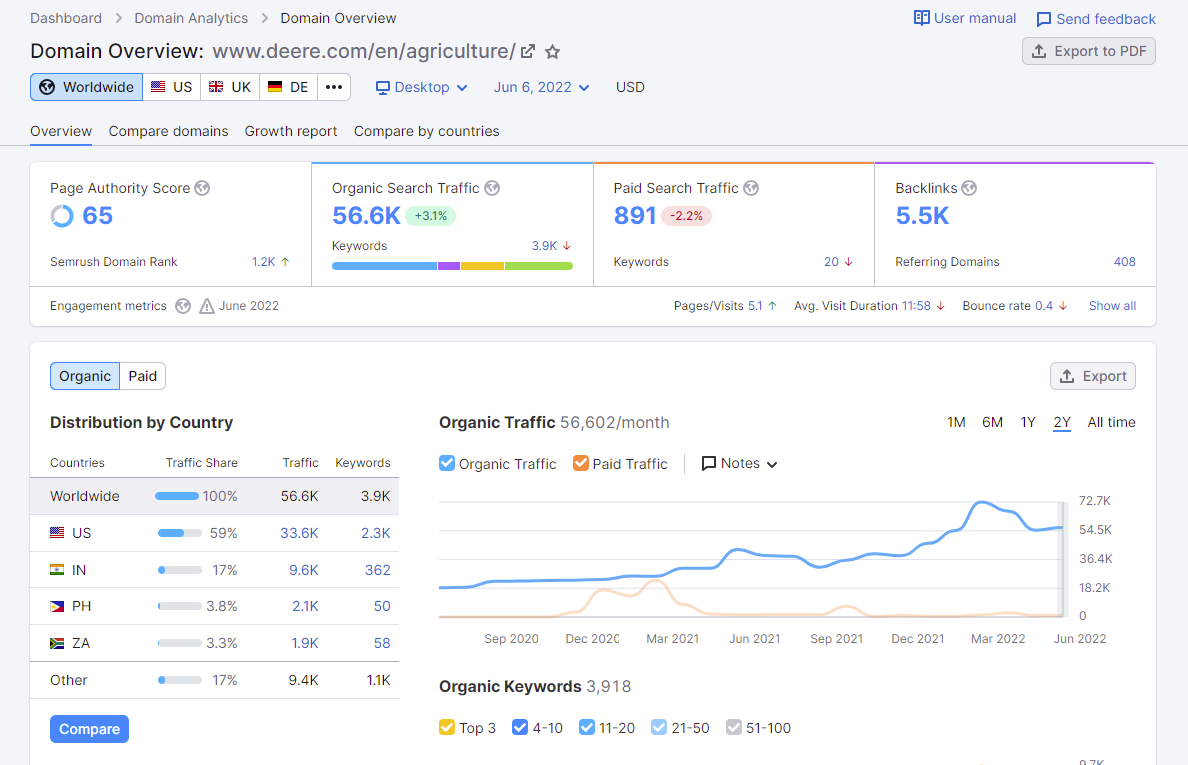1188x765 pixels.
Task: Select the UK database tab
Action: (x=230, y=87)
